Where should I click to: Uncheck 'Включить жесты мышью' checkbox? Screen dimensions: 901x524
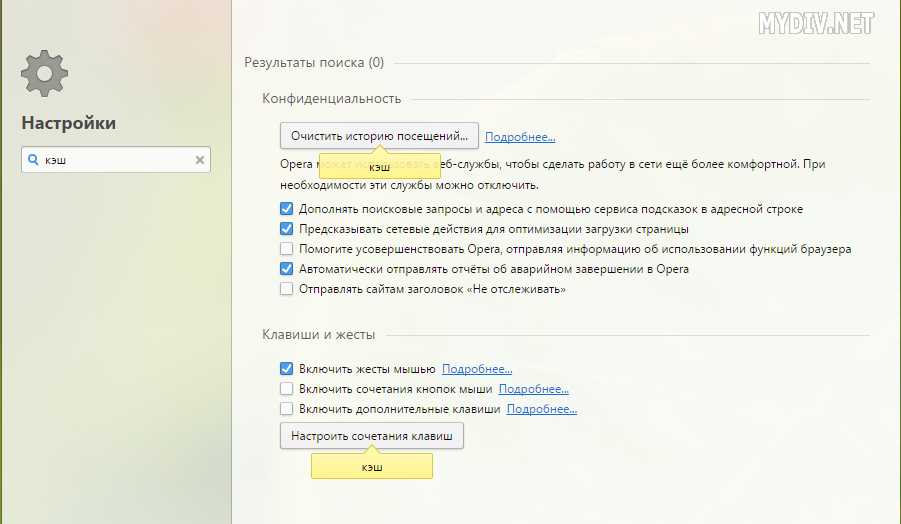coord(287,369)
